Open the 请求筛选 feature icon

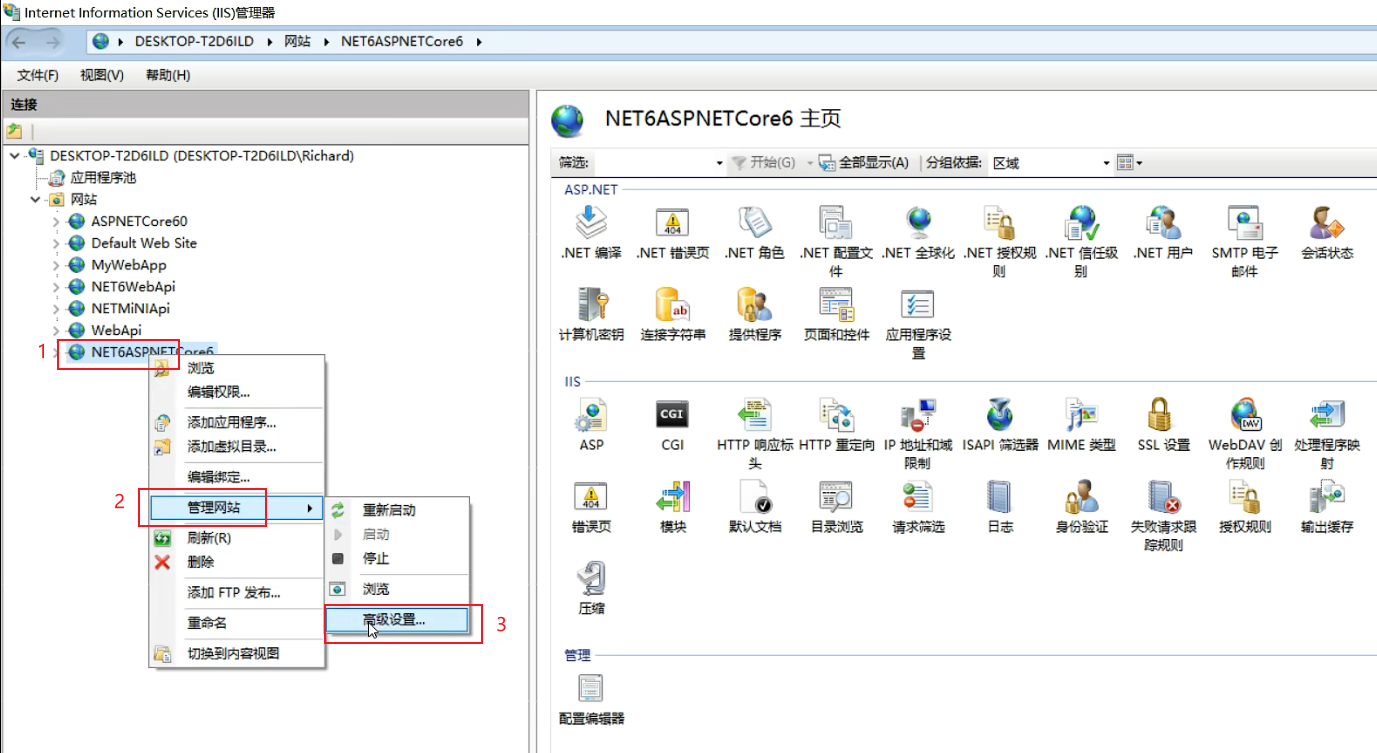tap(917, 496)
